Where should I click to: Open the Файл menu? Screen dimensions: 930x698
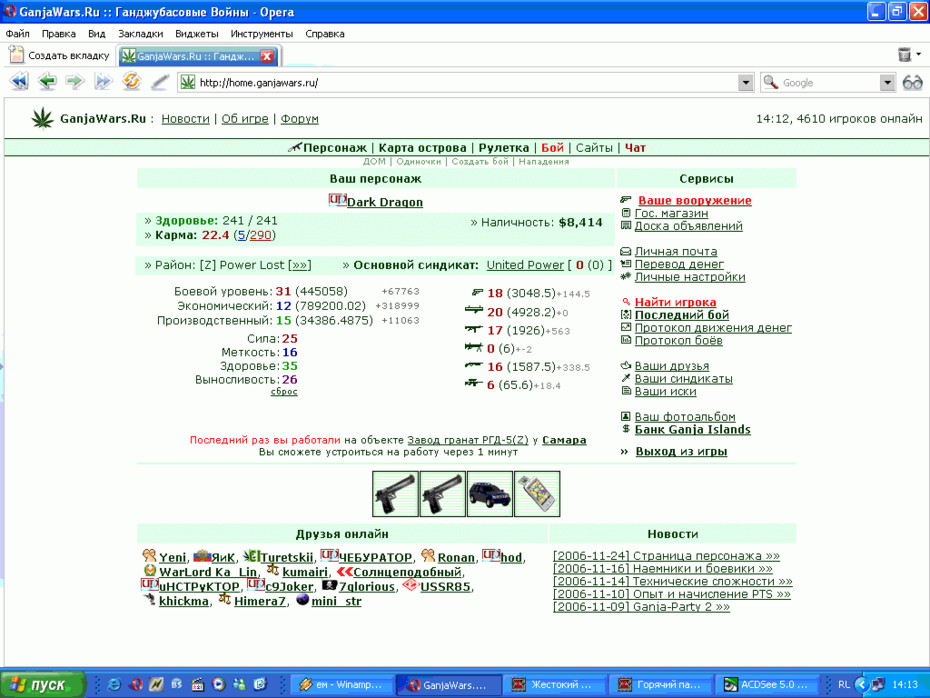tap(18, 34)
